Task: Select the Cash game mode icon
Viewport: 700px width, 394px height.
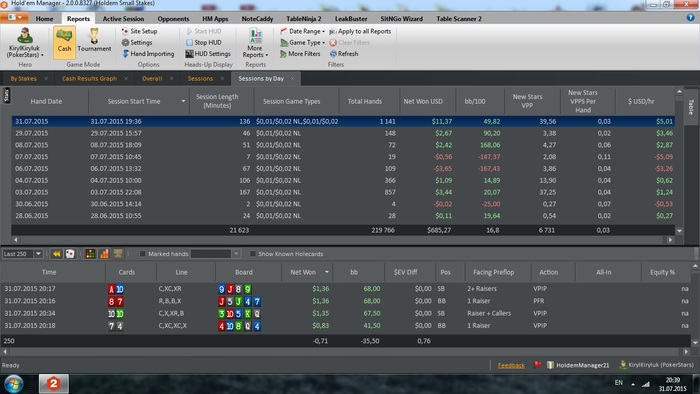Action: (64, 42)
